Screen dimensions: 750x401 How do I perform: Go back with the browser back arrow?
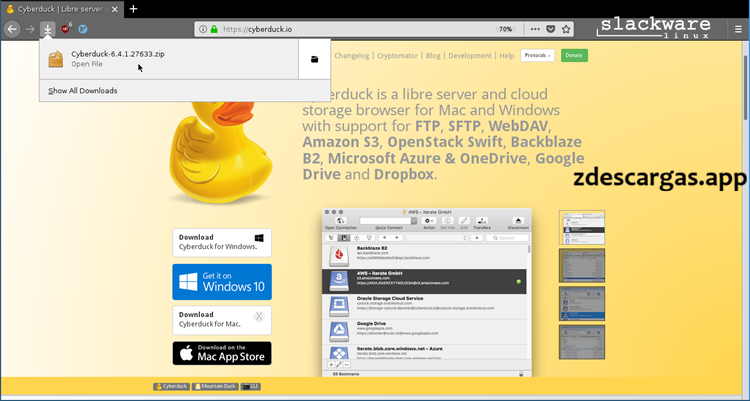coord(12,29)
